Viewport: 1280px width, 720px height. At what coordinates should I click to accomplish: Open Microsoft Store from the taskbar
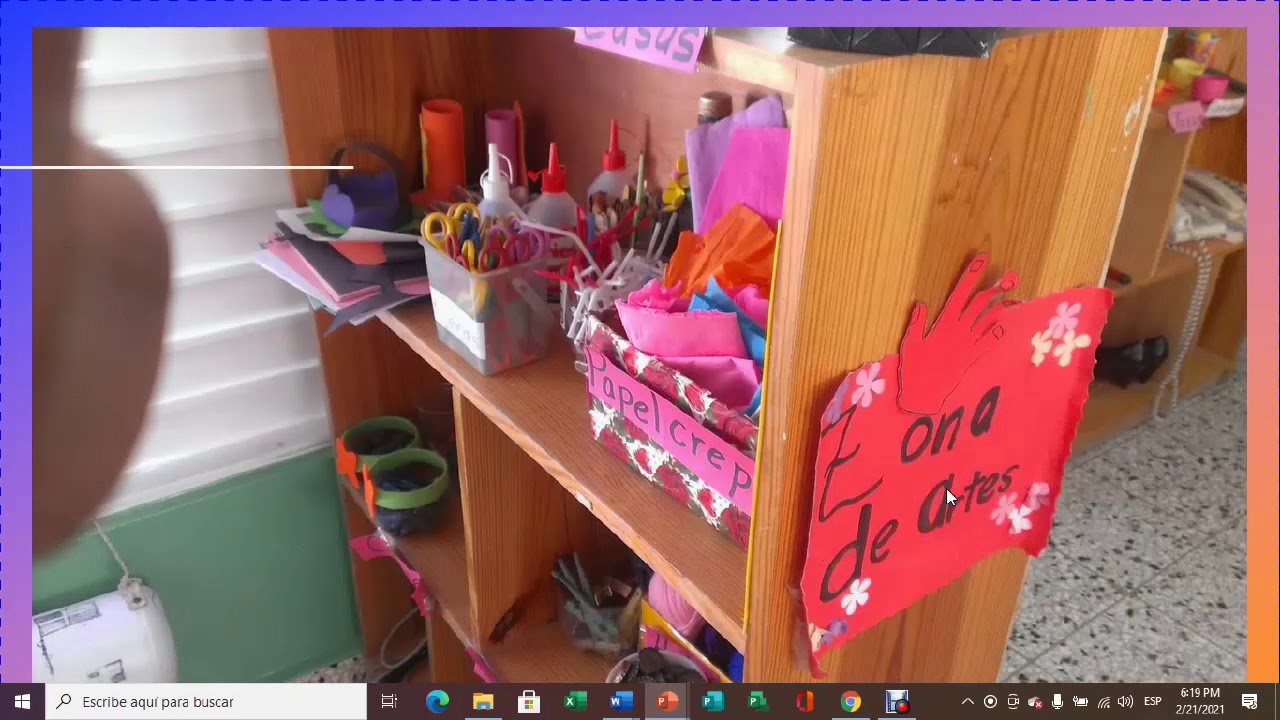coord(529,702)
